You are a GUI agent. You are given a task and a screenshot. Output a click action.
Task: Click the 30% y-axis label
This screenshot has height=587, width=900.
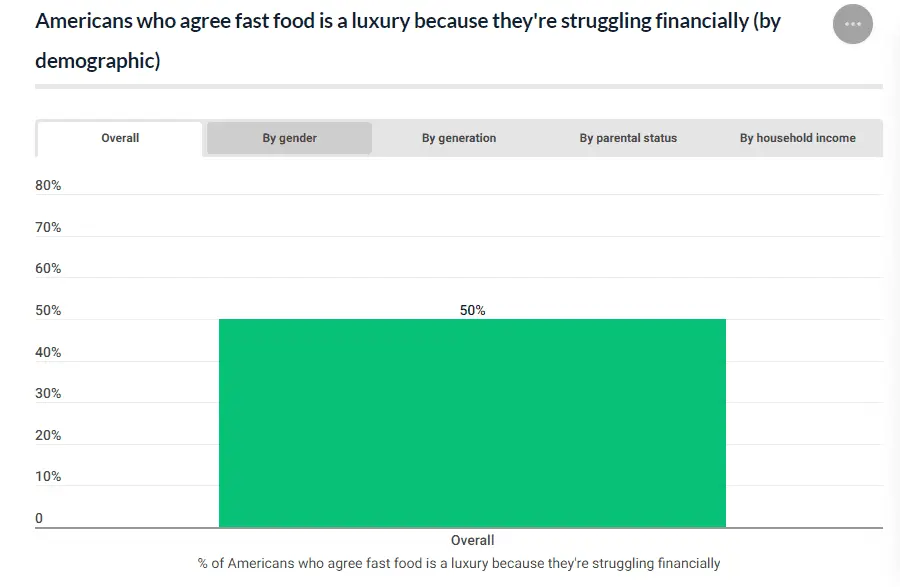pyautogui.click(x=48, y=393)
